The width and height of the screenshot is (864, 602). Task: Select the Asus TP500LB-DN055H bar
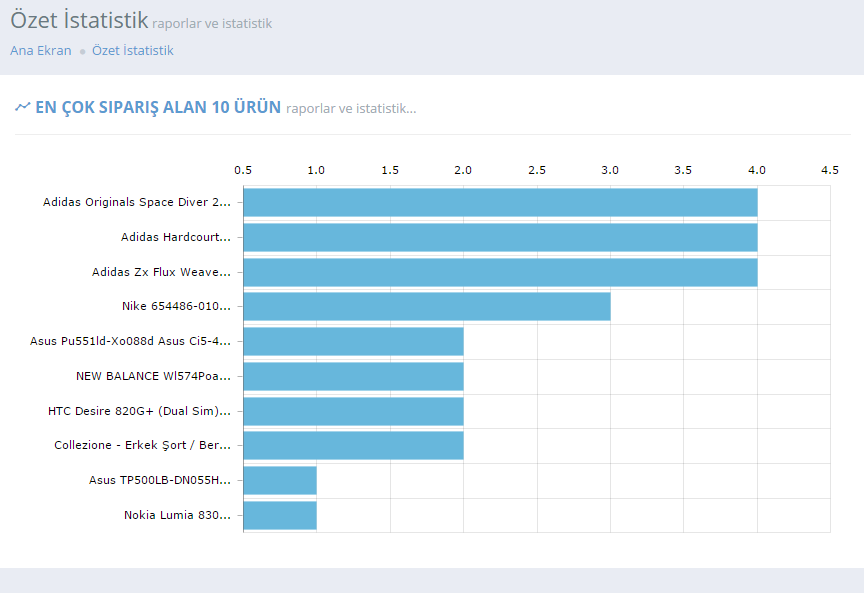point(280,480)
